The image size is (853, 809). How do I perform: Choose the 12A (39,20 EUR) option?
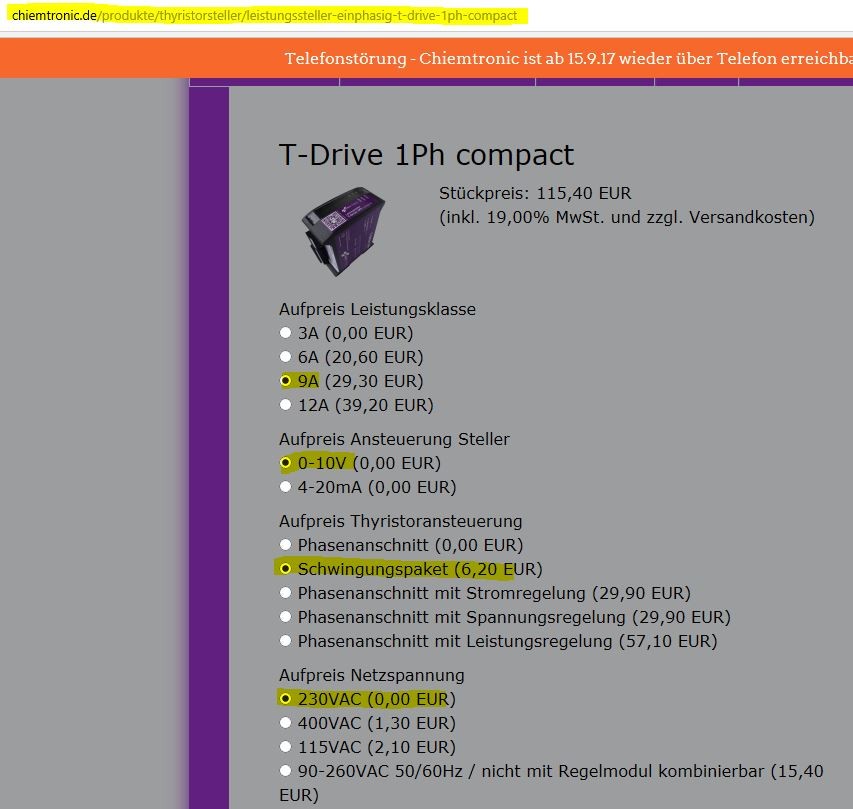[286, 404]
